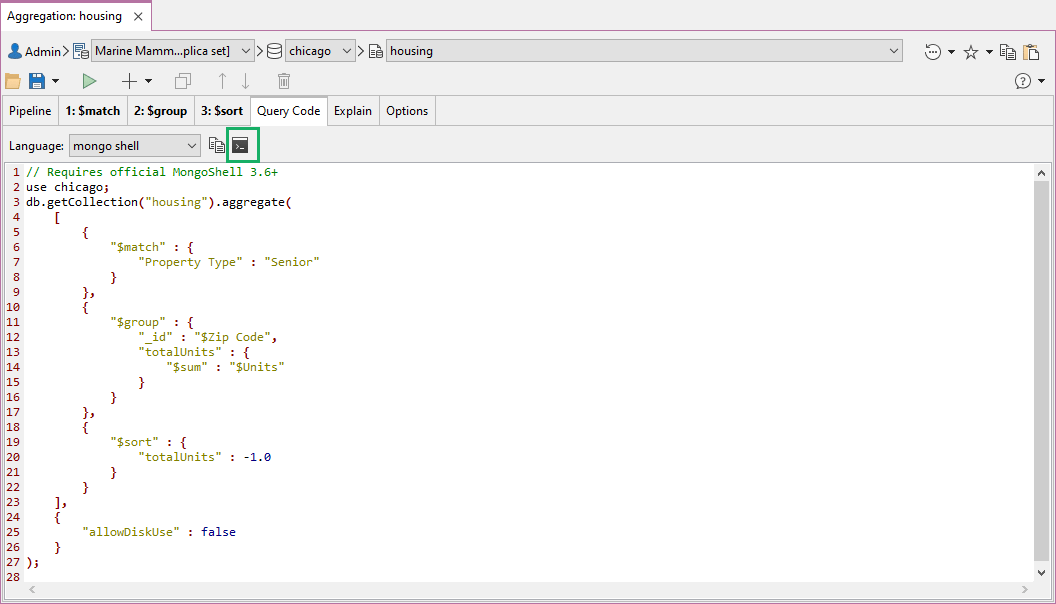
Task: Add a new stage with plus icon
Action: 129,81
